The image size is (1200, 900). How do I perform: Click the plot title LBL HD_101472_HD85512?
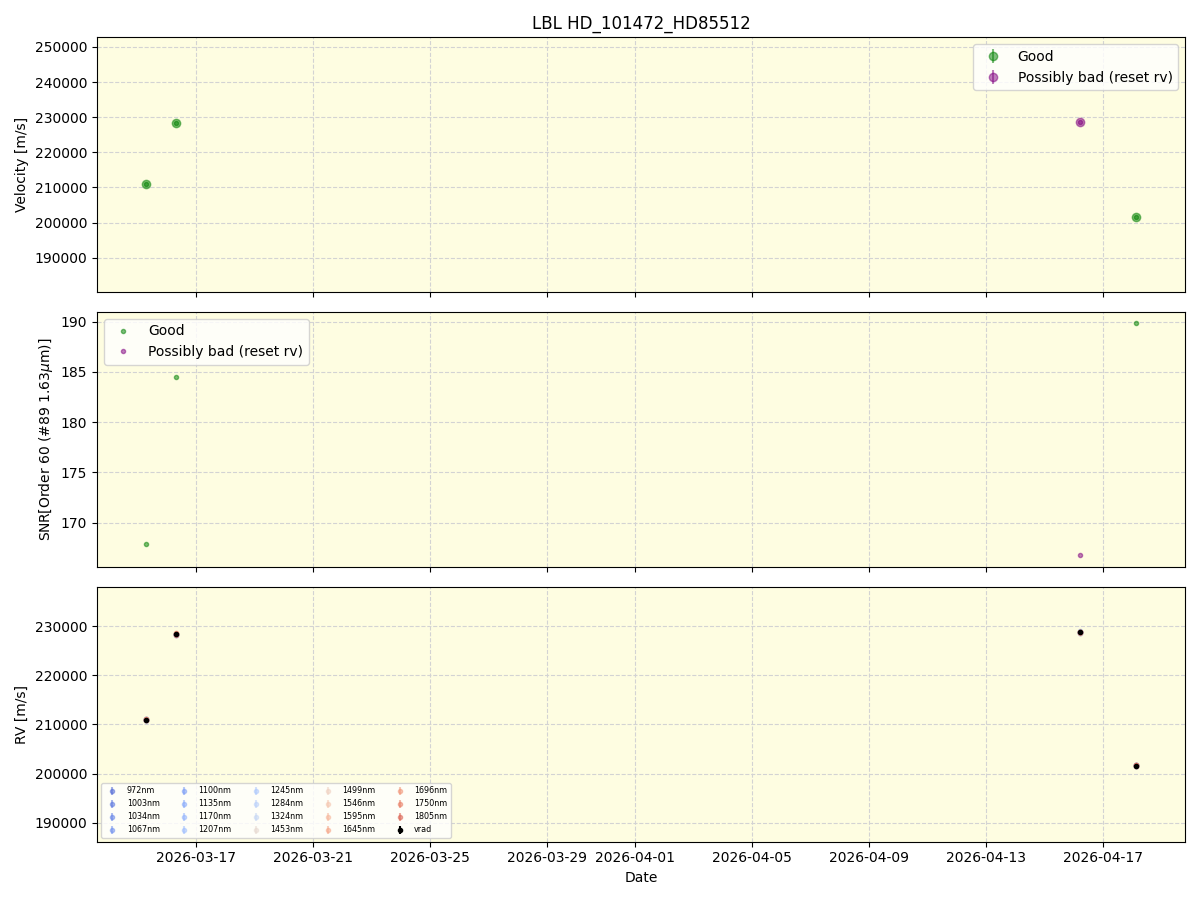pos(641,23)
